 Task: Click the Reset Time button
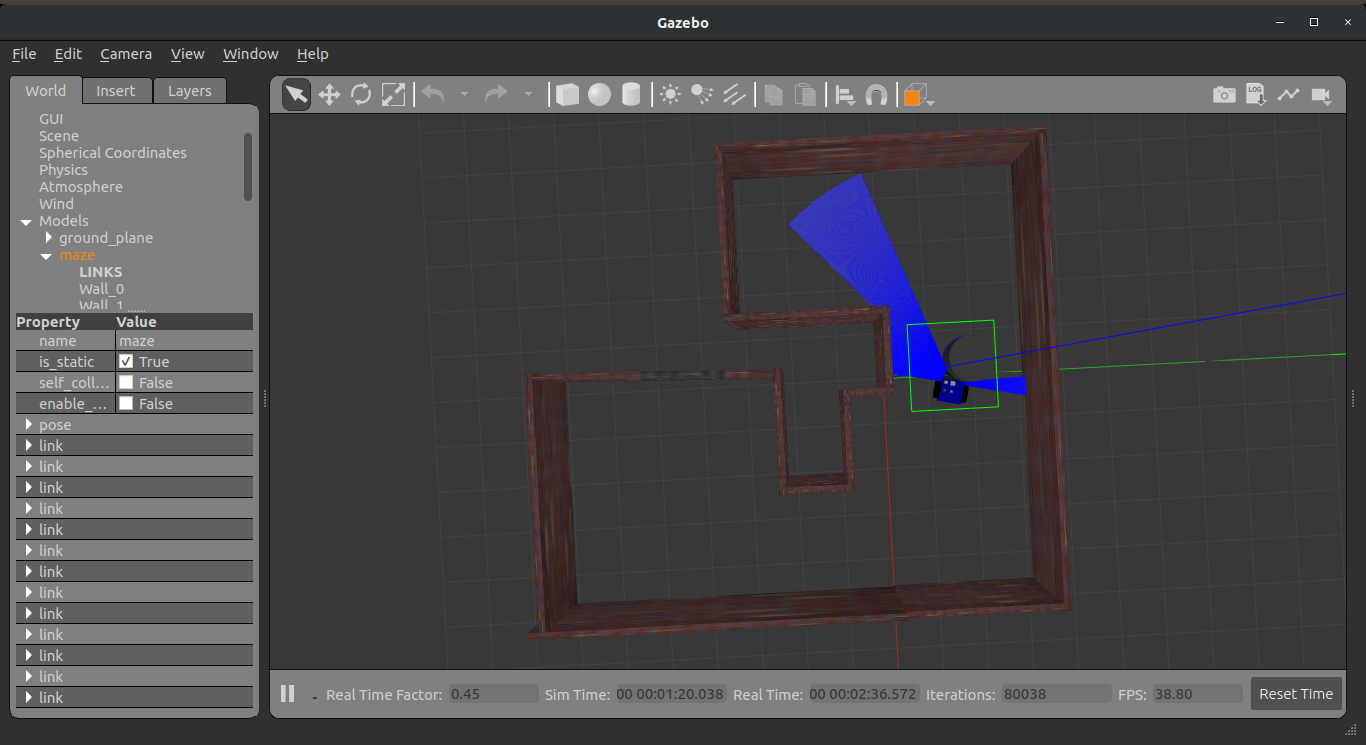[1296, 694]
